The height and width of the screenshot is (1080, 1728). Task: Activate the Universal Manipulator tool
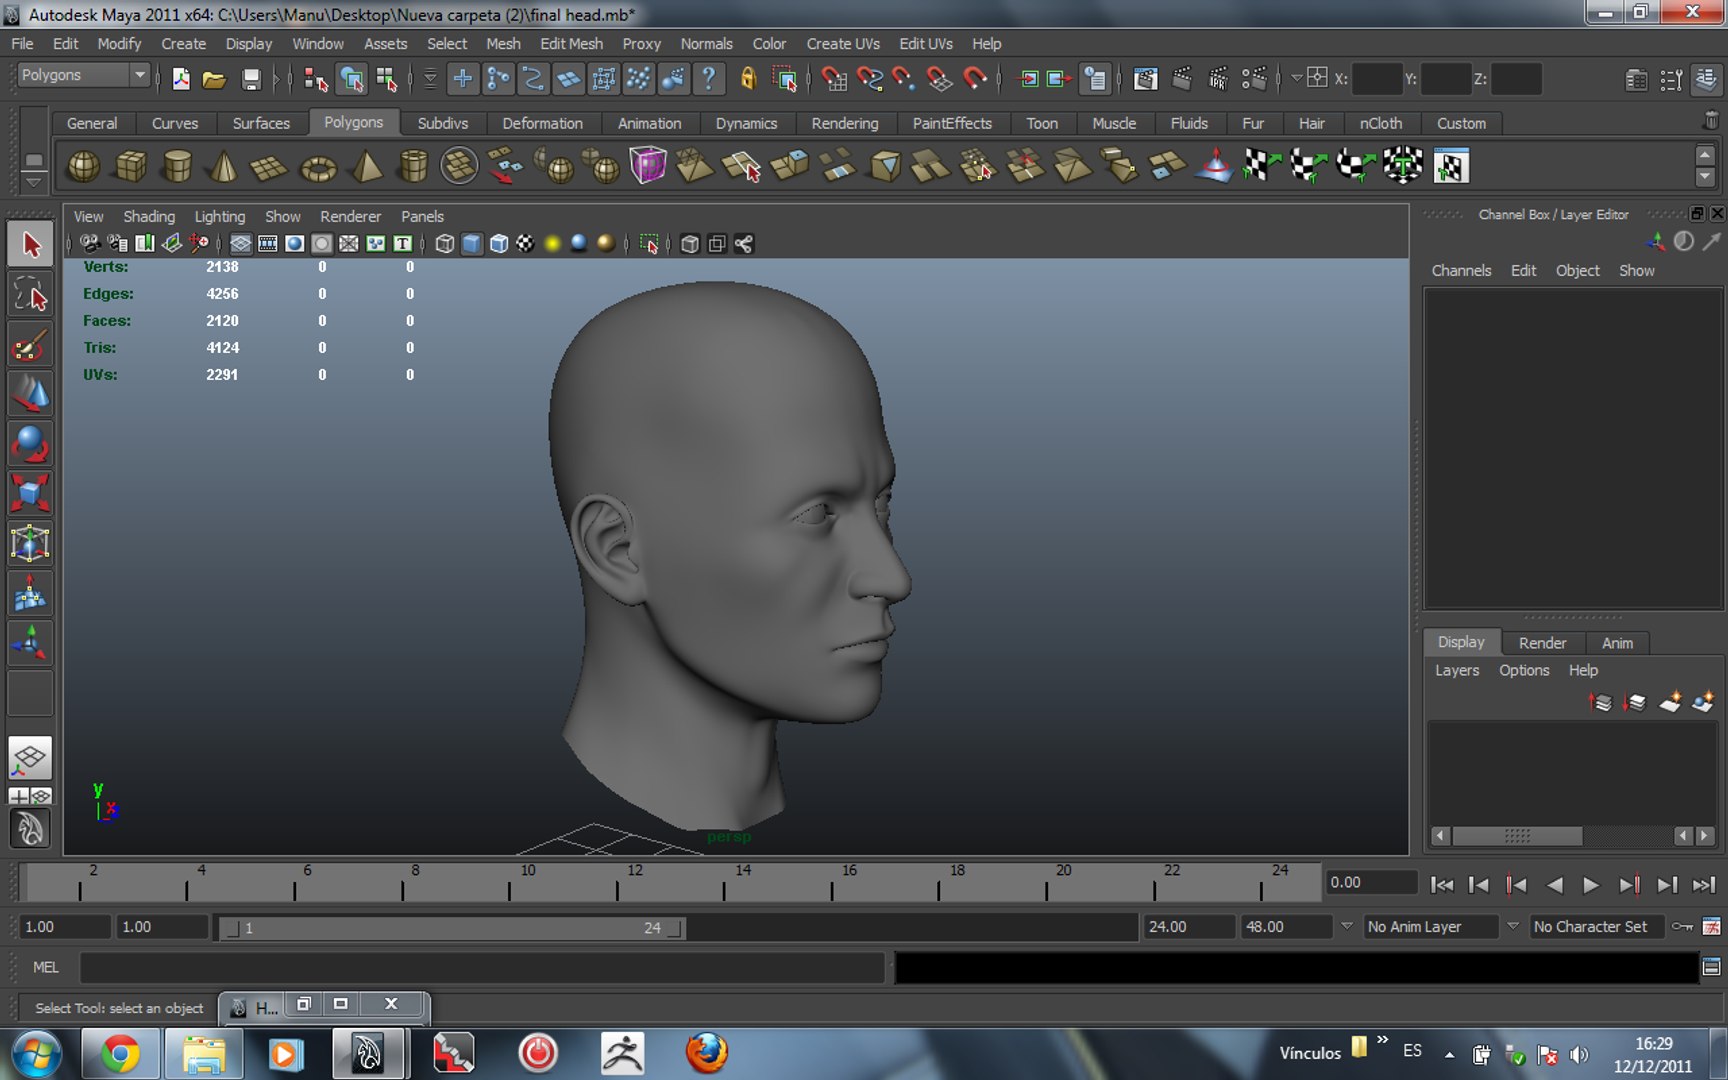pyautogui.click(x=30, y=544)
